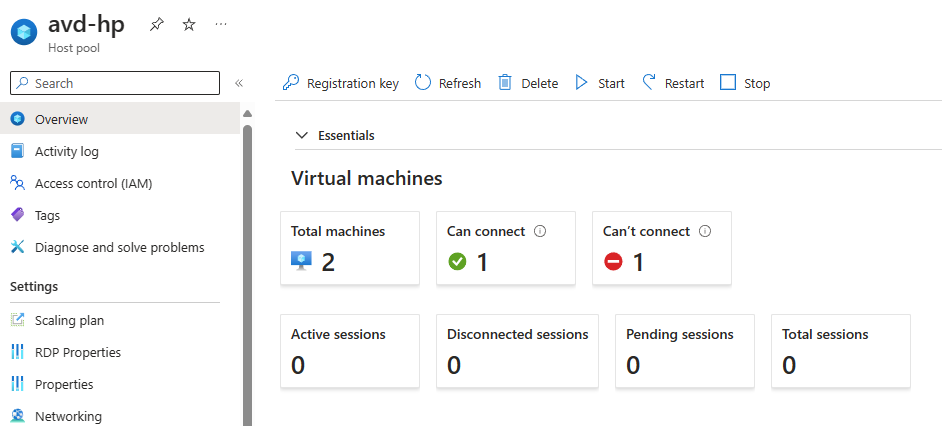This screenshot has width=942, height=426.
Task: Click the Settings section header
Action: point(34,287)
